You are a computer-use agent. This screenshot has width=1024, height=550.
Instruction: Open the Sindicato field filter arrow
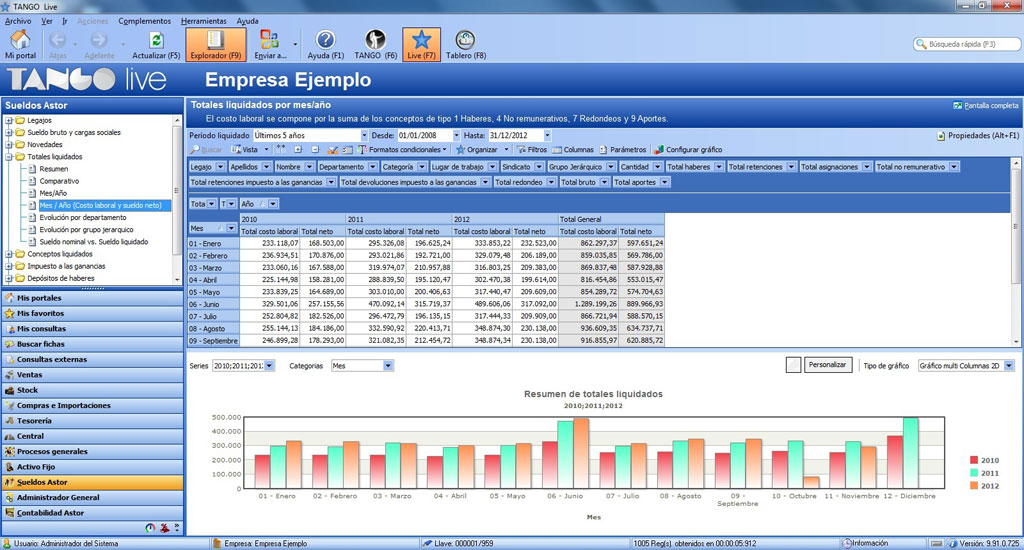539,167
